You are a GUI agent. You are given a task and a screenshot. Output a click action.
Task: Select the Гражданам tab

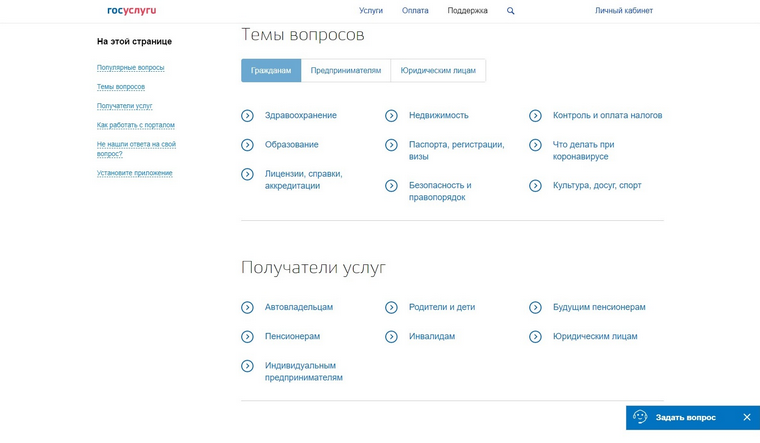point(271,70)
